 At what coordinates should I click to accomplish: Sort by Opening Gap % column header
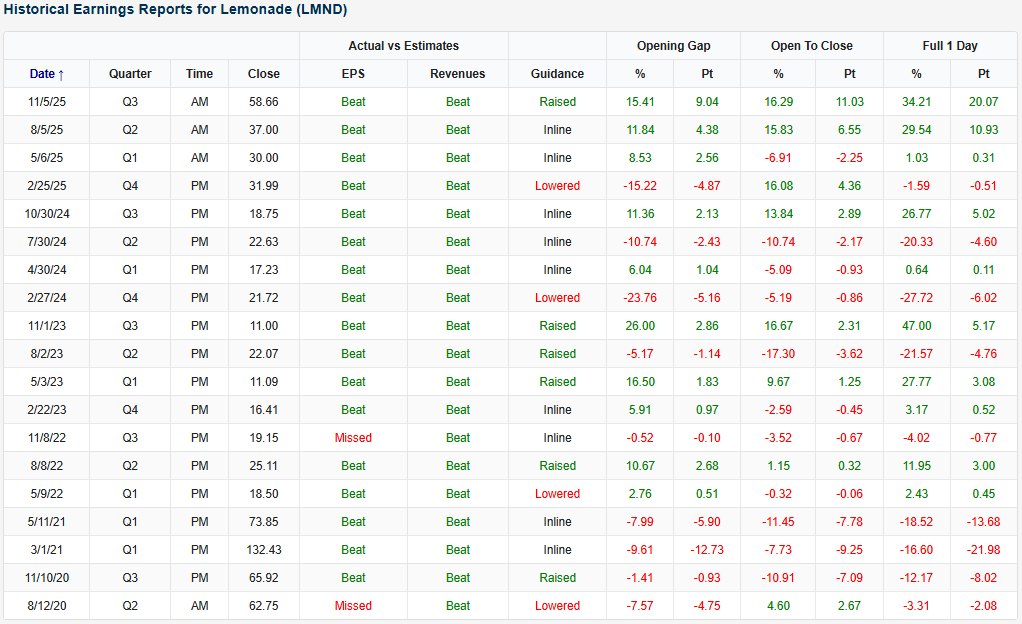coord(640,74)
